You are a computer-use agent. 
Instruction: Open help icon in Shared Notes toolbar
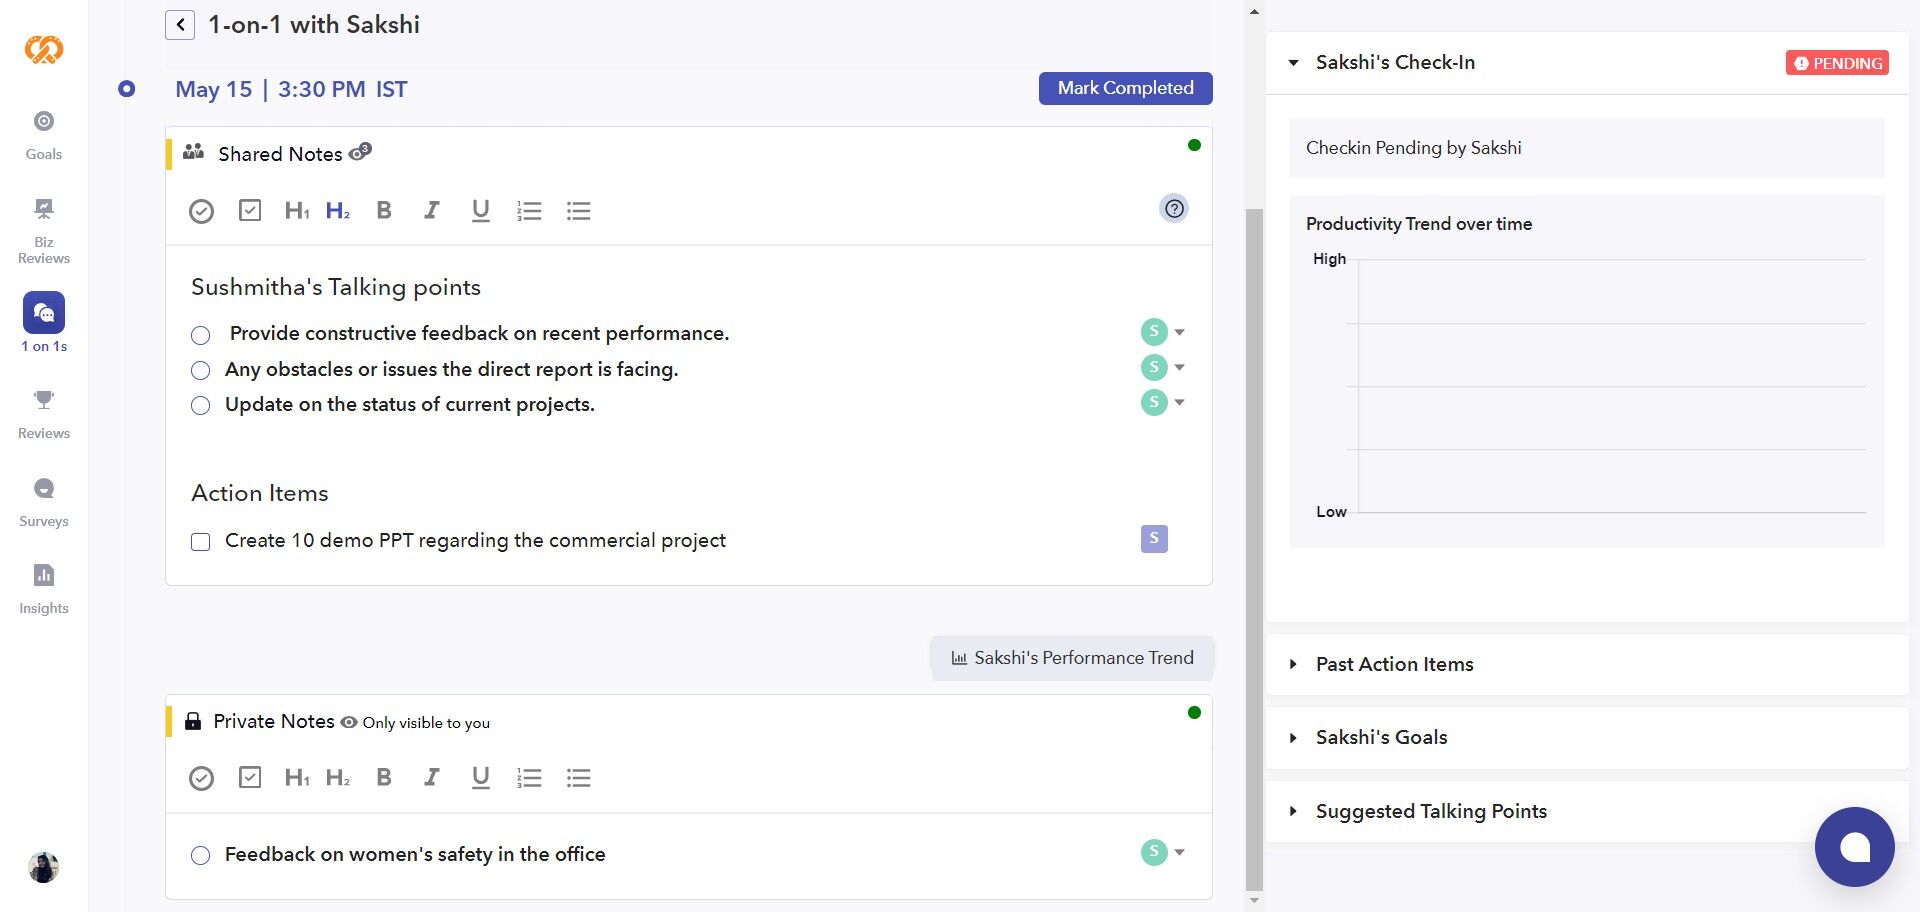[1174, 209]
